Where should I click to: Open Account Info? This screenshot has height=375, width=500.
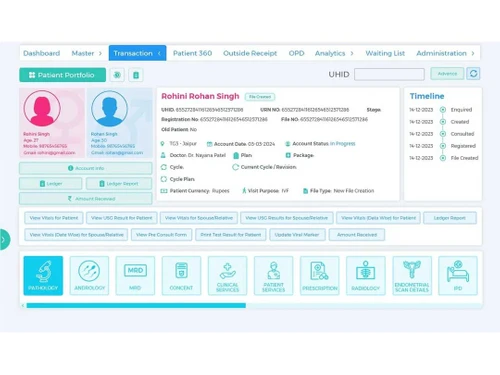[86, 168]
